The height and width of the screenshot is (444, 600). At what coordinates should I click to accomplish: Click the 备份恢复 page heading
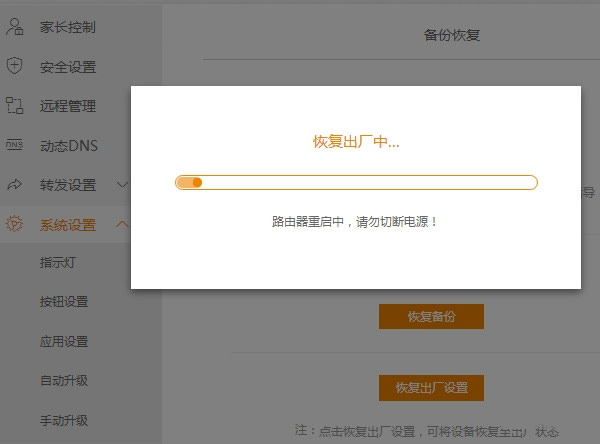[x=452, y=35]
